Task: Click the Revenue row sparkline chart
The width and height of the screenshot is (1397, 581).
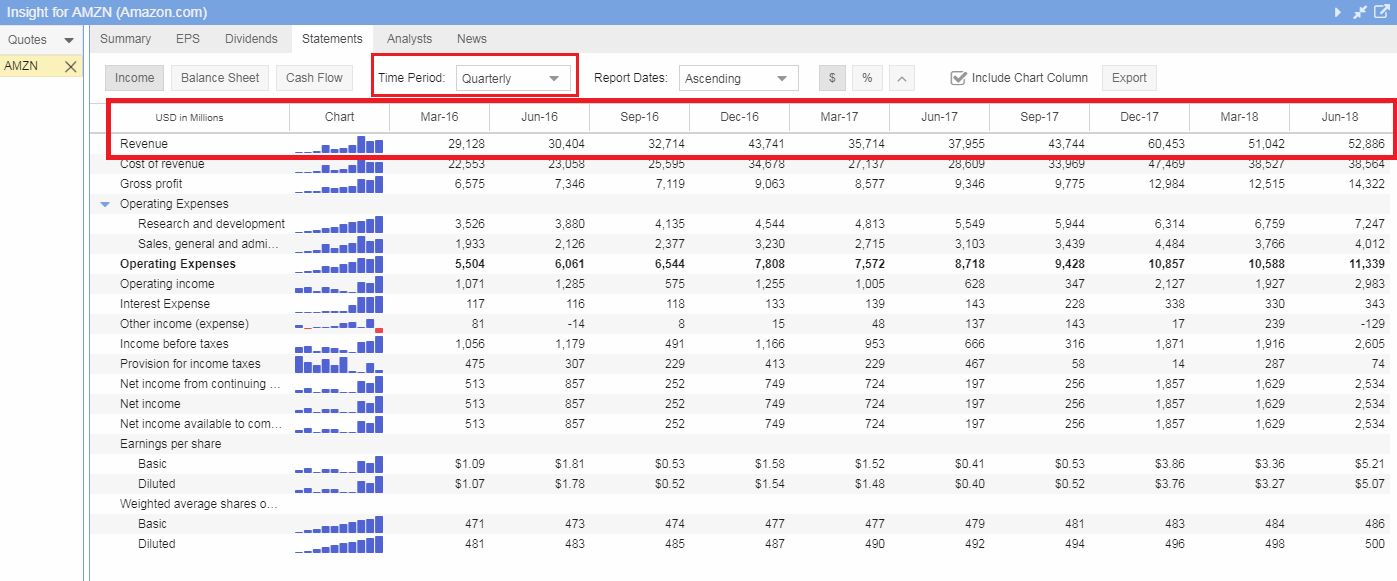Action: point(339,145)
